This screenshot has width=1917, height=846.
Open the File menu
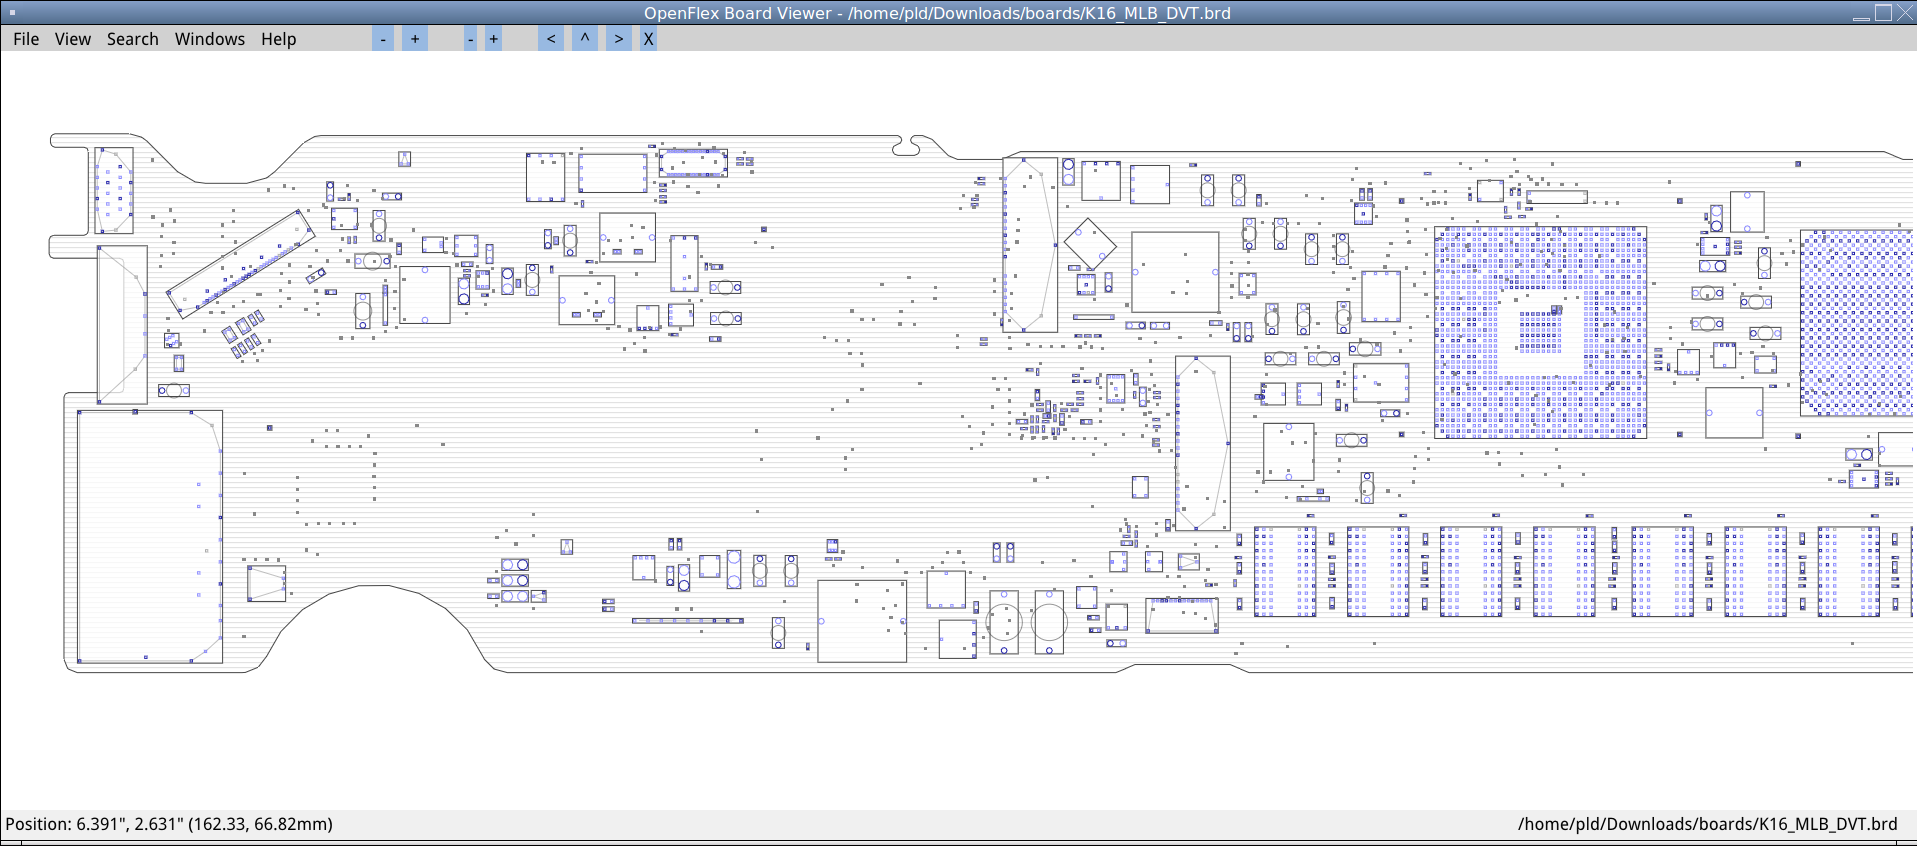(x=26, y=39)
